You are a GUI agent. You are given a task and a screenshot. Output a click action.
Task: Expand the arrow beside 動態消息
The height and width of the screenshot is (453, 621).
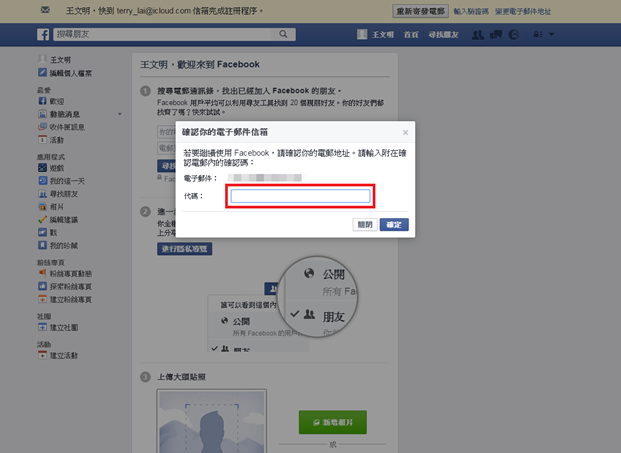tap(120, 114)
